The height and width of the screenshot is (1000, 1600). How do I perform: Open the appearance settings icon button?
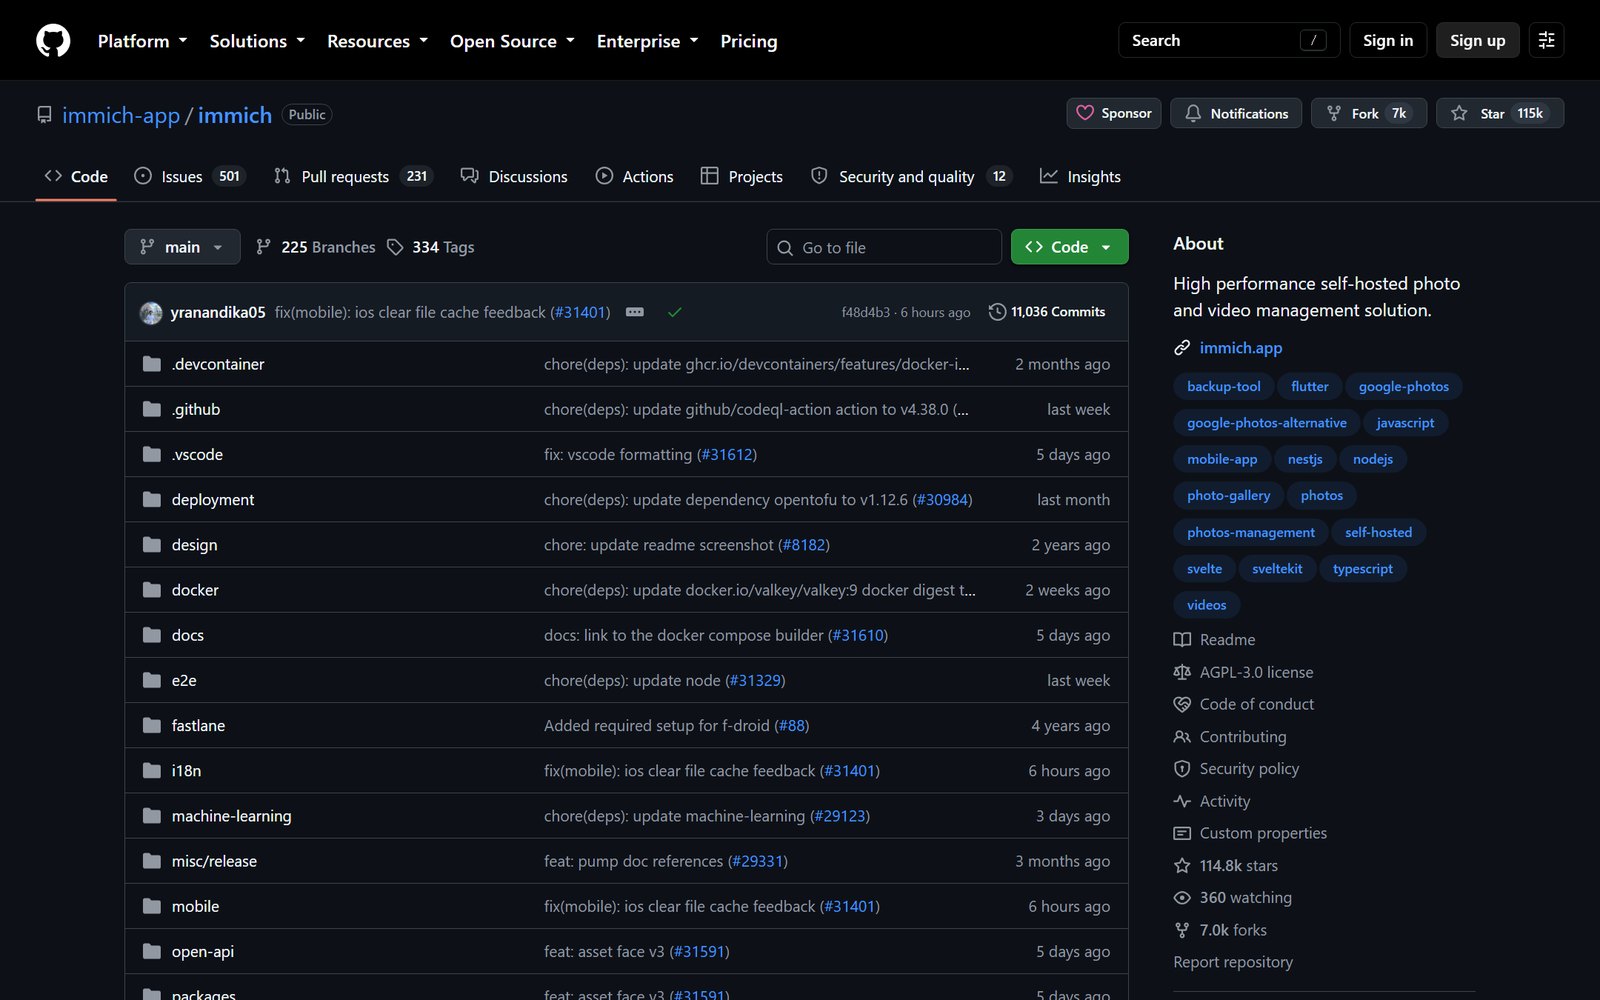1546,40
